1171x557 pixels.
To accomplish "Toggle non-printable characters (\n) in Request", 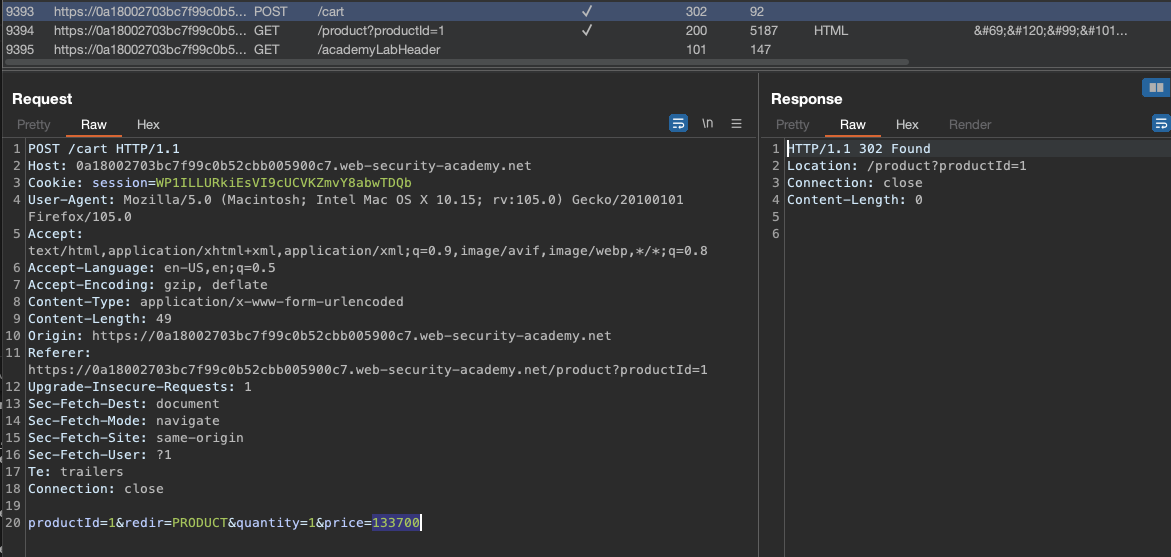I will (x=708, y=124).
